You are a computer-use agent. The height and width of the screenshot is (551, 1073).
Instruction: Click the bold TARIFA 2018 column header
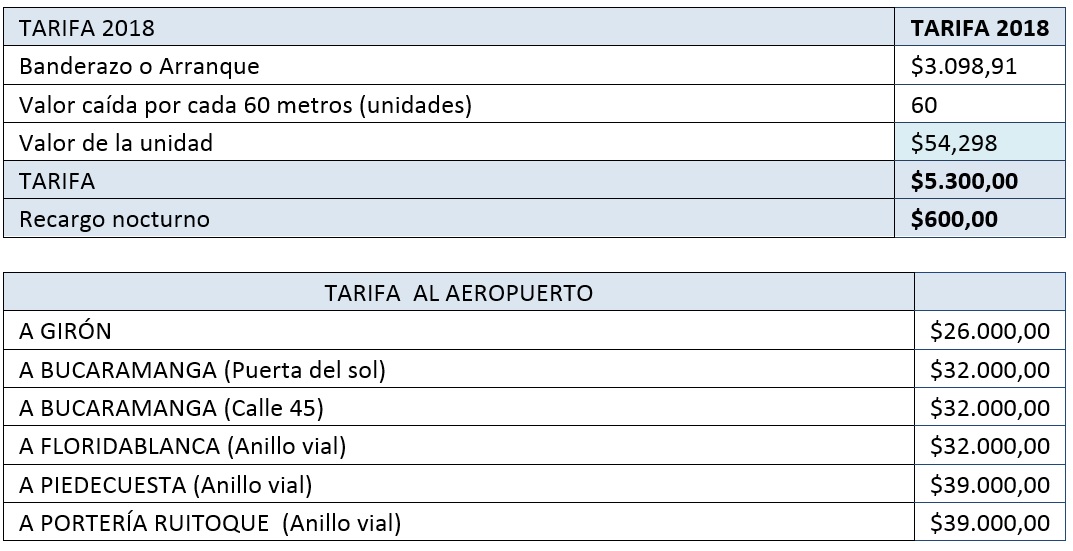click(x=980, y=27)
